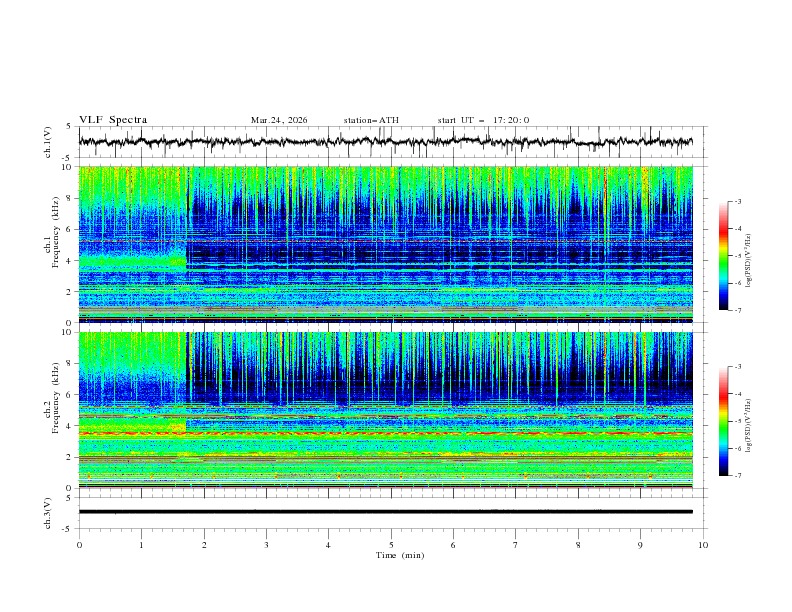Click inside the ch.1 frequency spectrogram
792x612 pixels.
point(386,244)
